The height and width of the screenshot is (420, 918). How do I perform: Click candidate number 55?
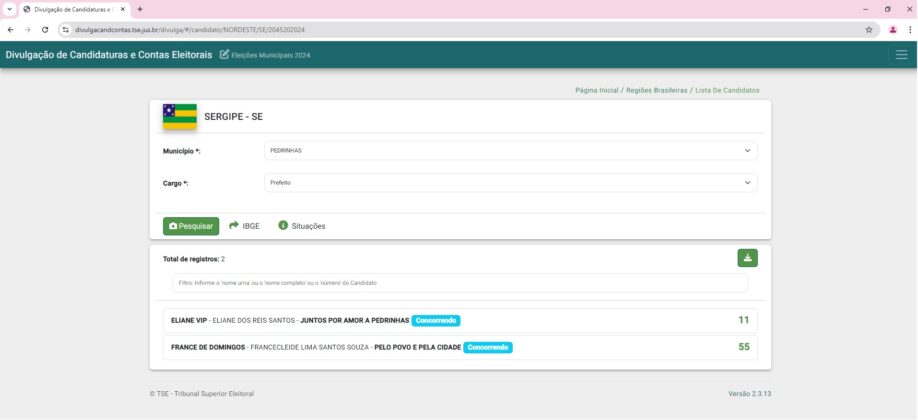[x=744, y=347]
